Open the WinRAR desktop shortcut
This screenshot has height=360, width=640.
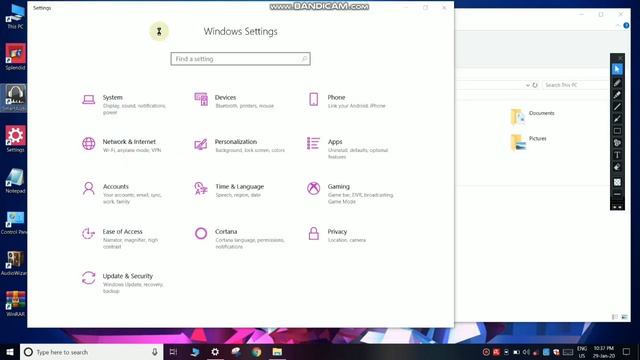(15, 303)
